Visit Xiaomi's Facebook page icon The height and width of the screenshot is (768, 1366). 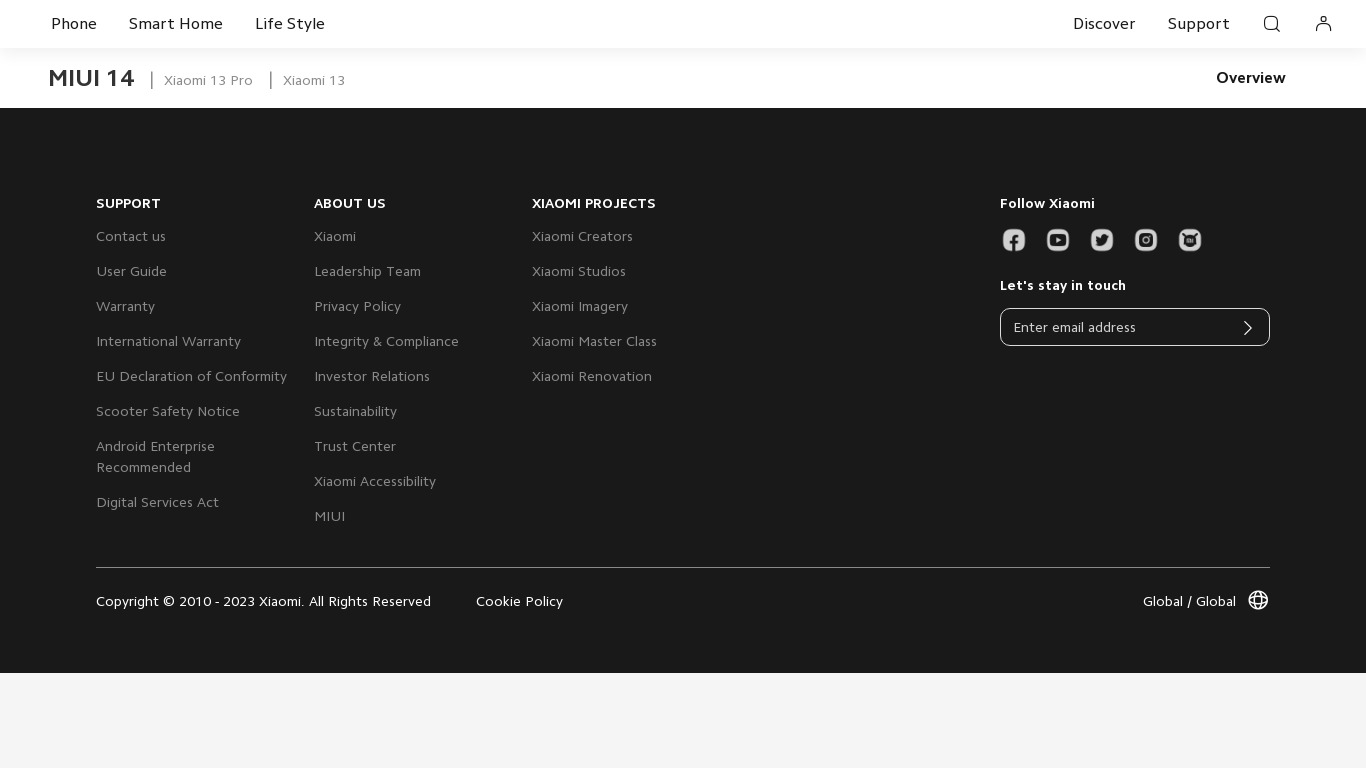coord(1014,240)
